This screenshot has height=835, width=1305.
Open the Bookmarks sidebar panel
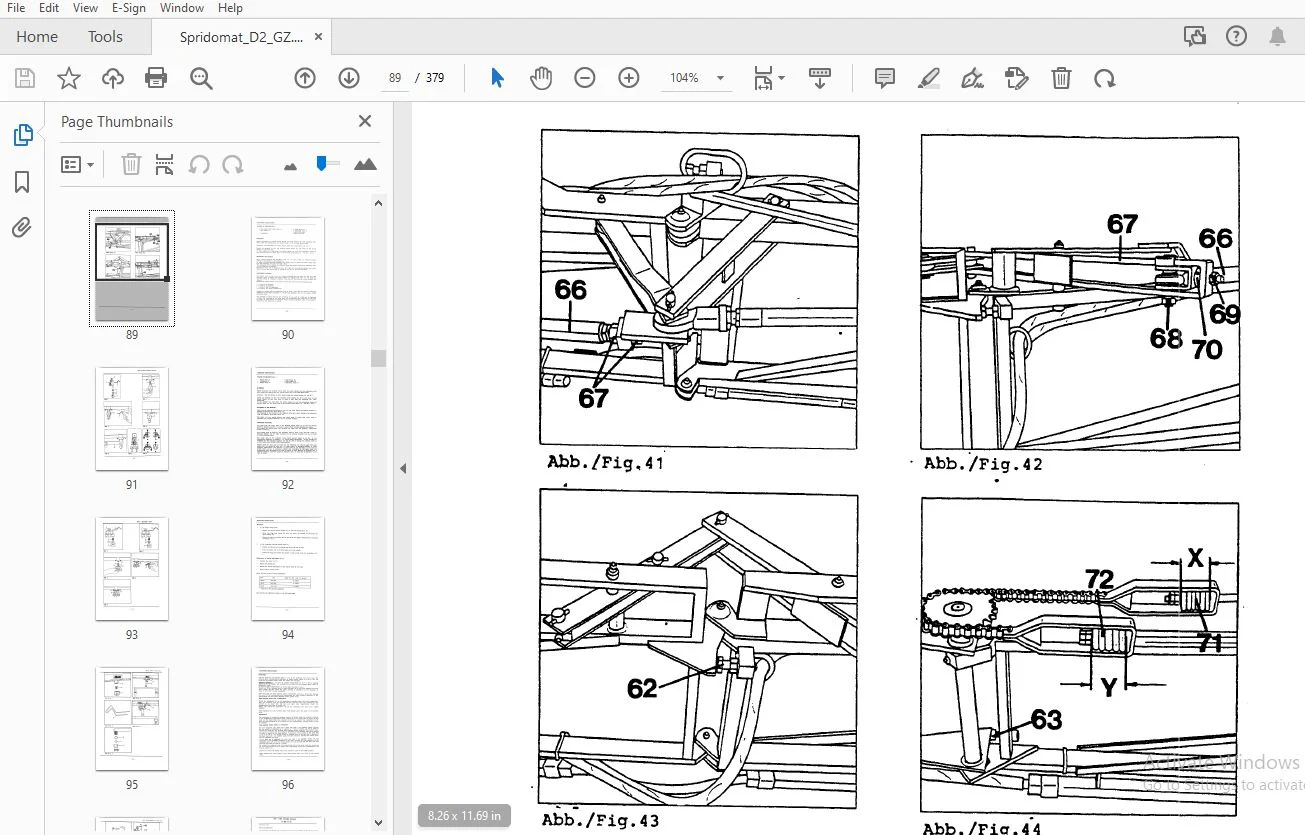(22, 182)
